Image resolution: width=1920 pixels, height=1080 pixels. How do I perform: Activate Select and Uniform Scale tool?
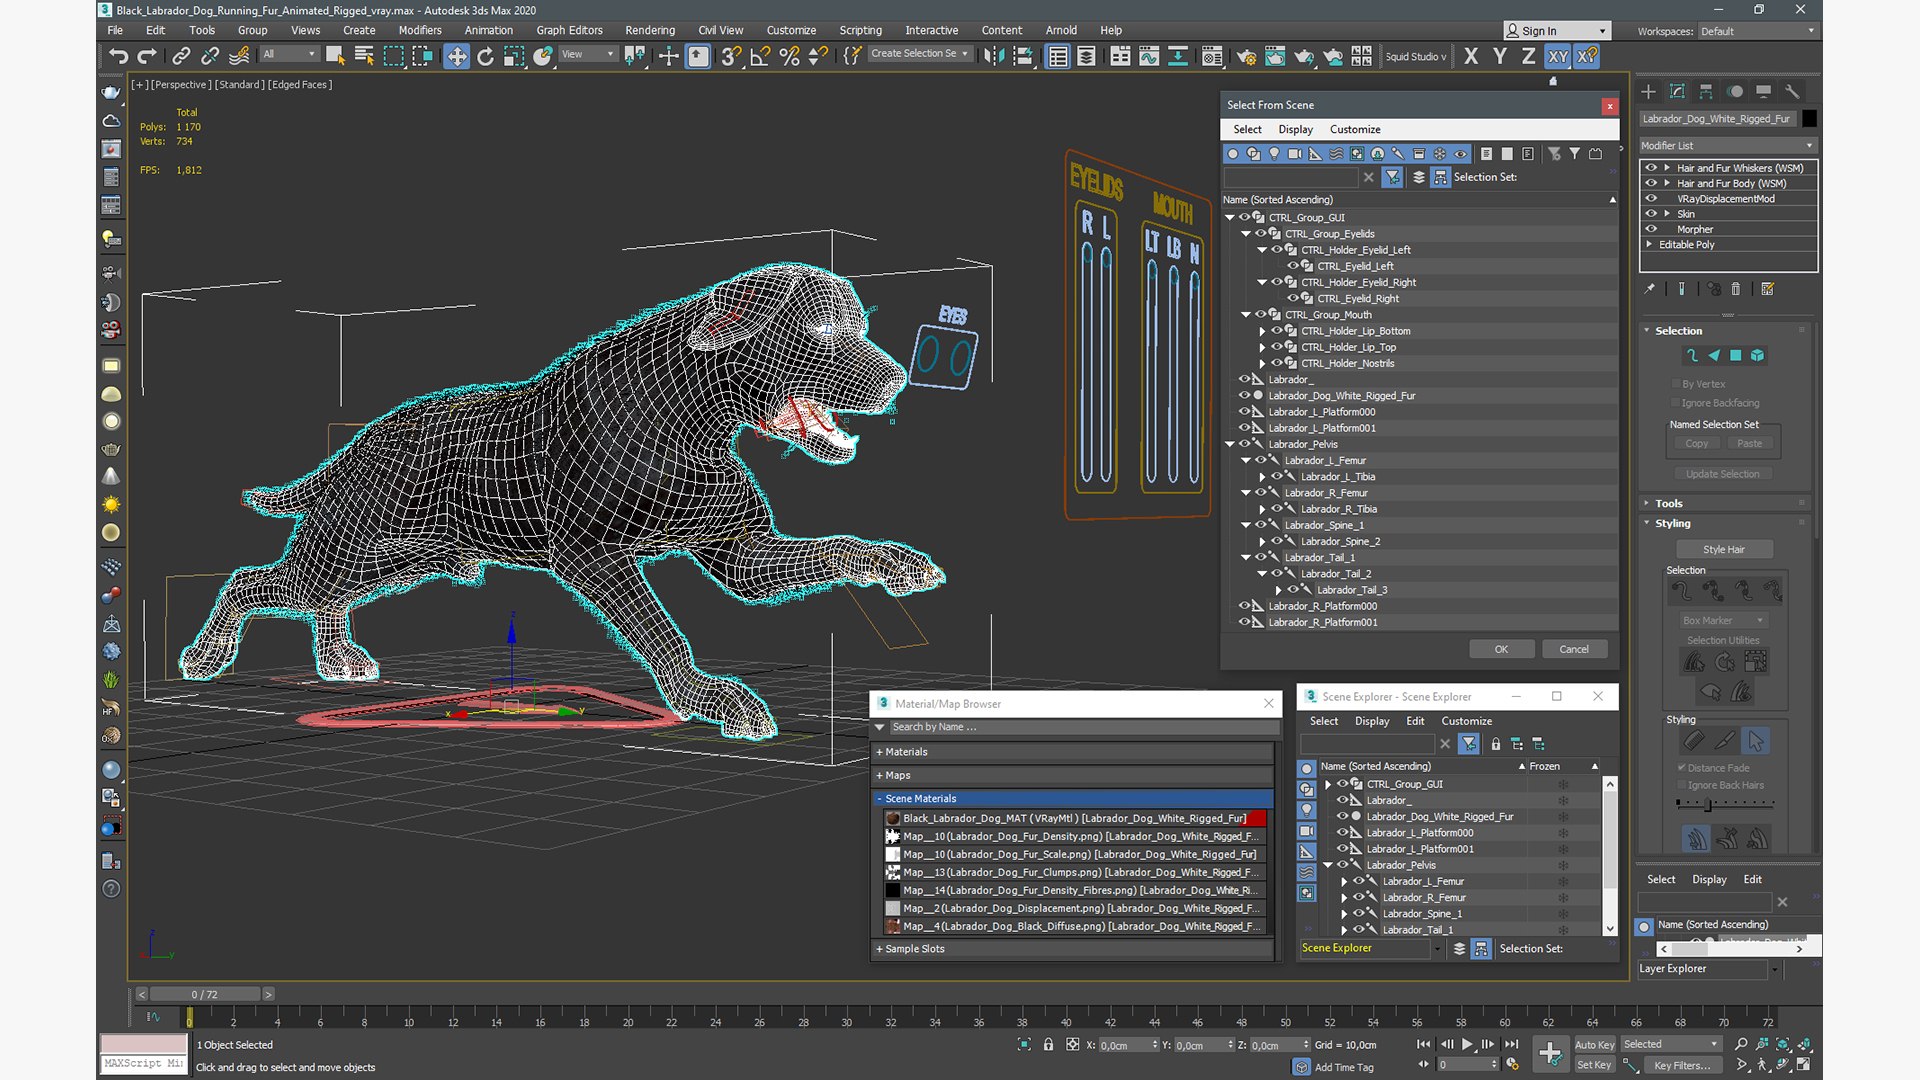(x=514, y=56)
